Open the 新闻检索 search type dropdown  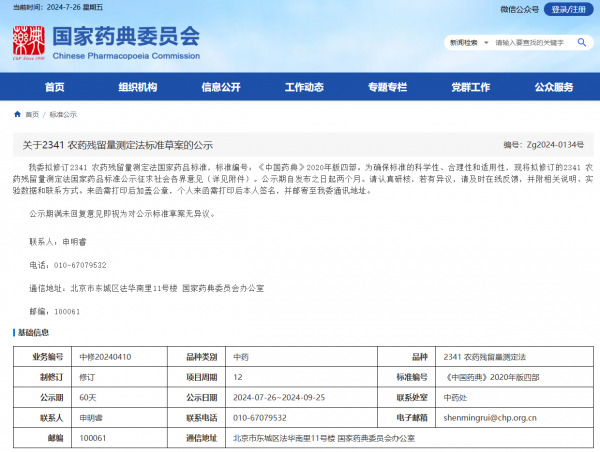464,43
